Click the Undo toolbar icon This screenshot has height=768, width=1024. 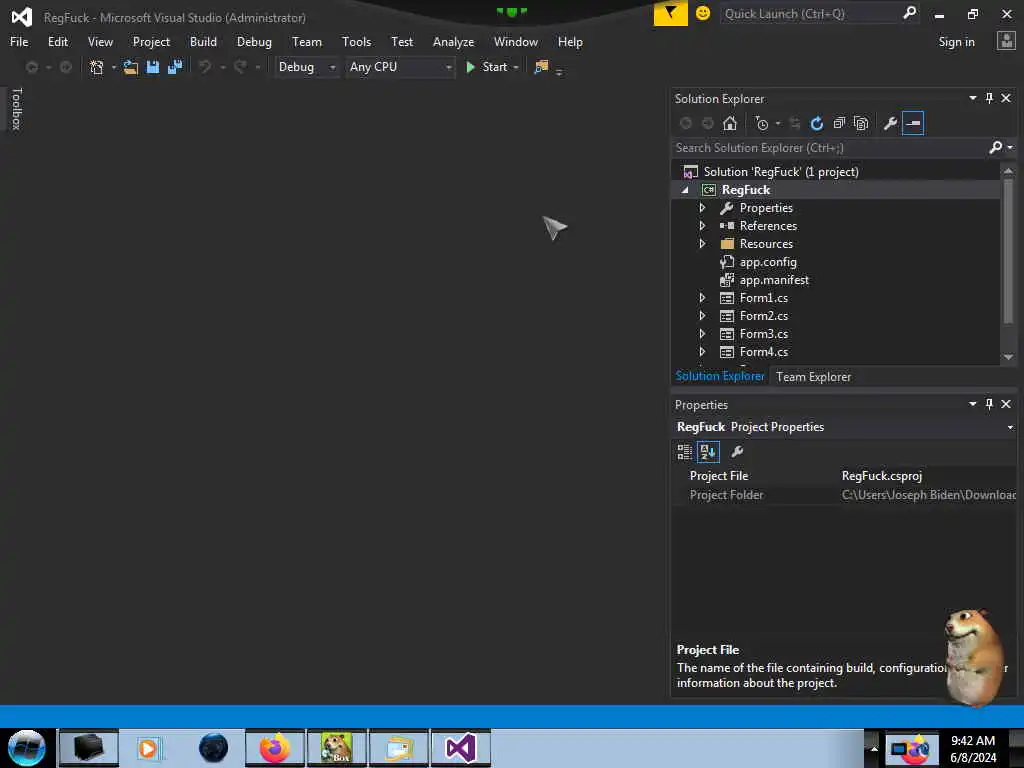pos(205,67)
